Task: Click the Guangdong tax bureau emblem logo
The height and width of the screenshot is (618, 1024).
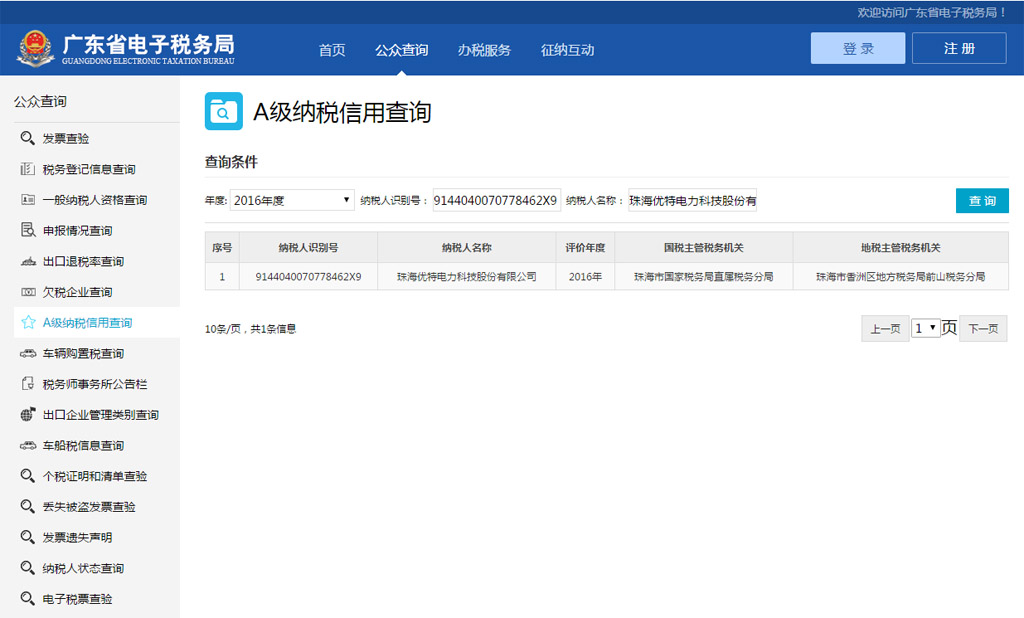Action: (36, 48)
